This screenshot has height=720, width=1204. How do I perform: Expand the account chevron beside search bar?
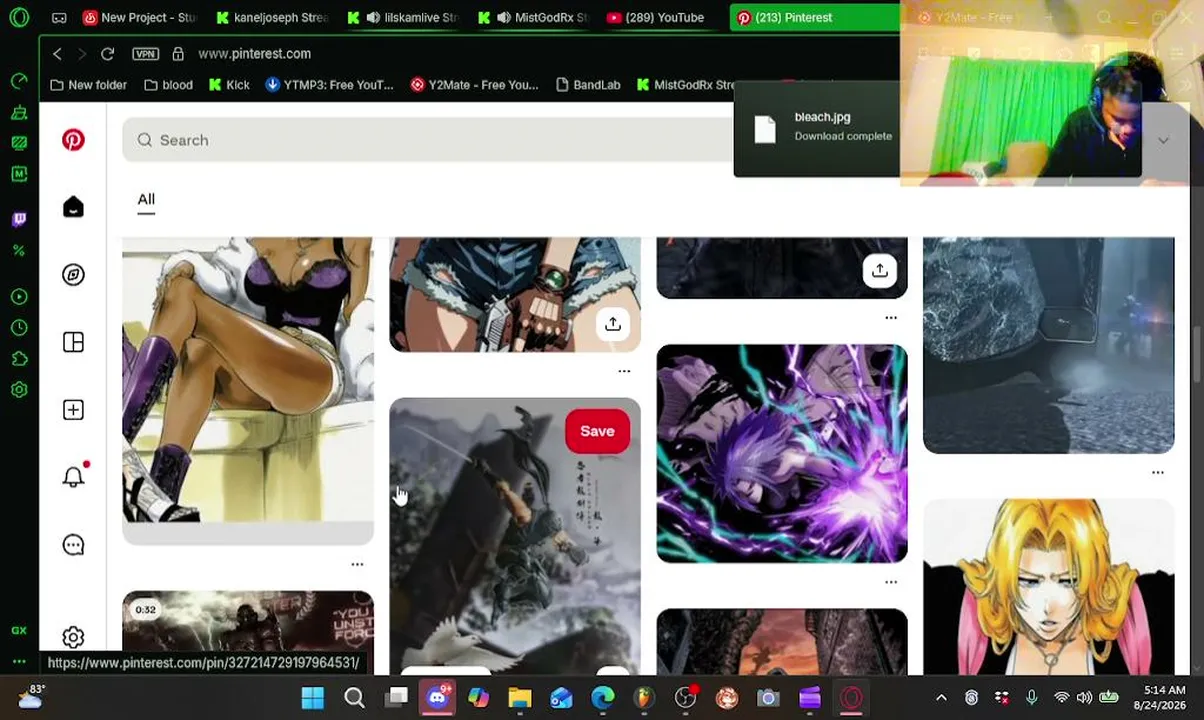[1163, 140]
